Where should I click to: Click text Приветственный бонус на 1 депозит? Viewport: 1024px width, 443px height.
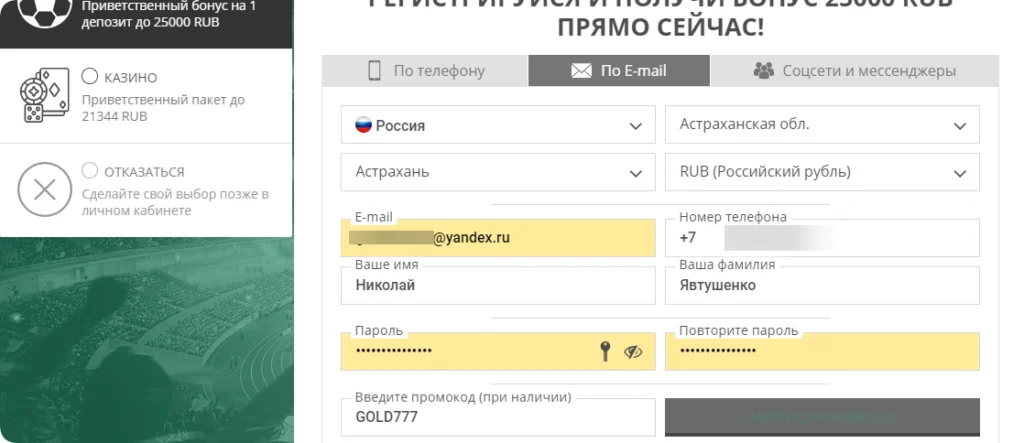pos(168,14)
